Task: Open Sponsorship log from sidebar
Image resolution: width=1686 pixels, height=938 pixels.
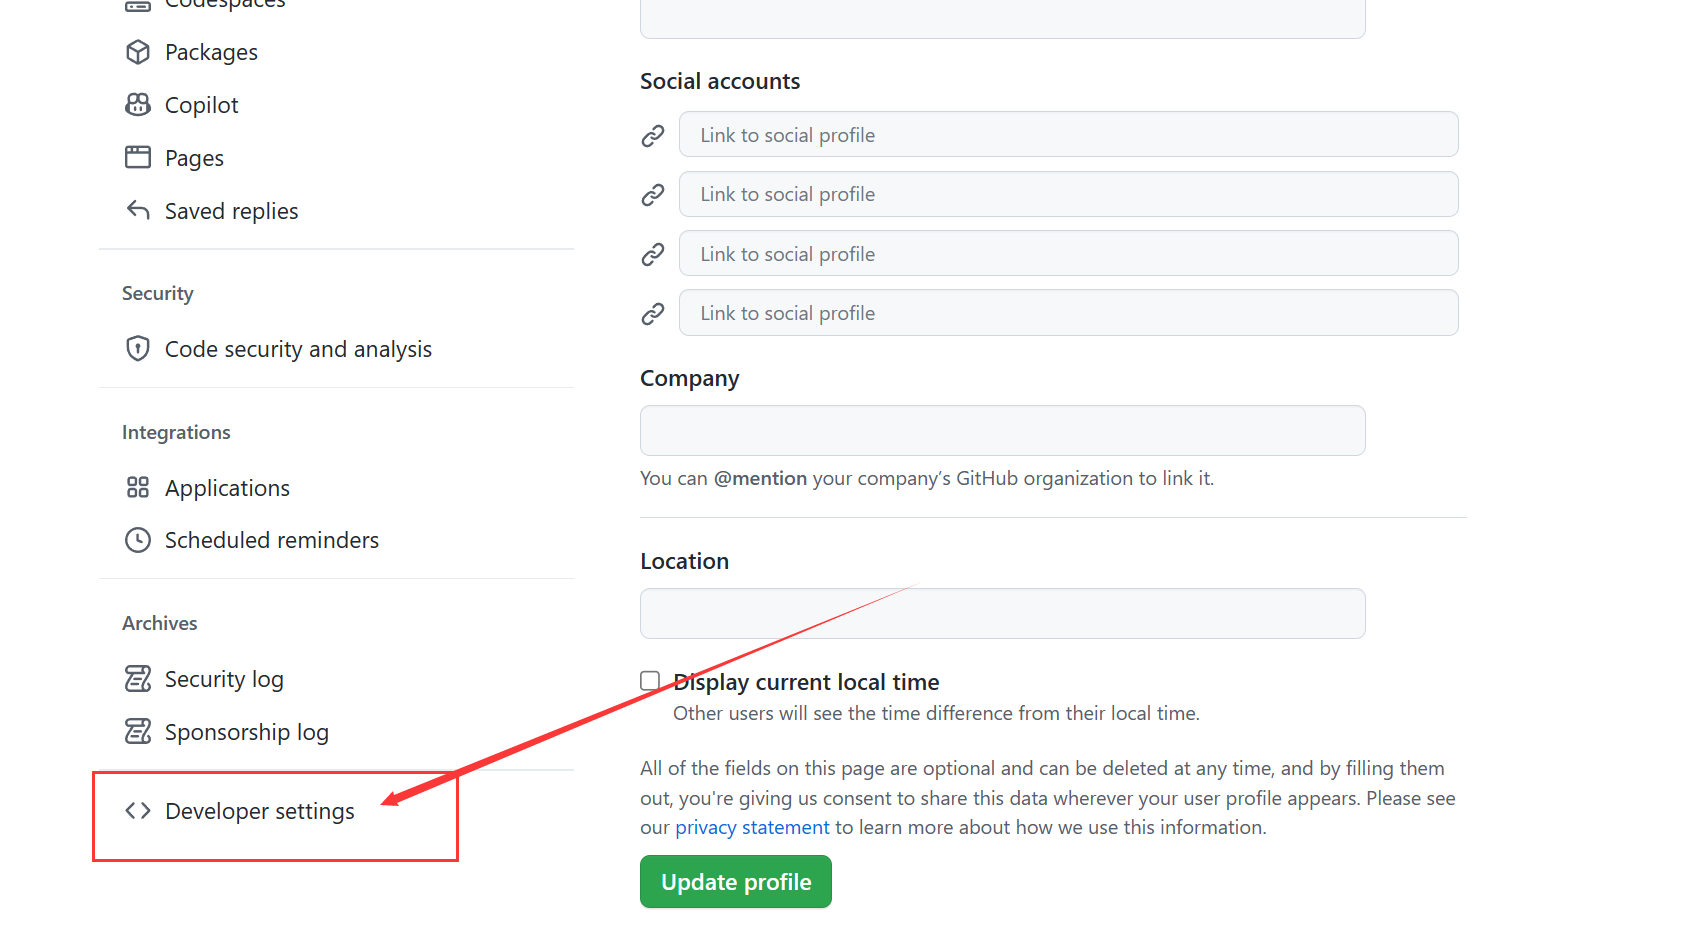Action: click(246, 732)
